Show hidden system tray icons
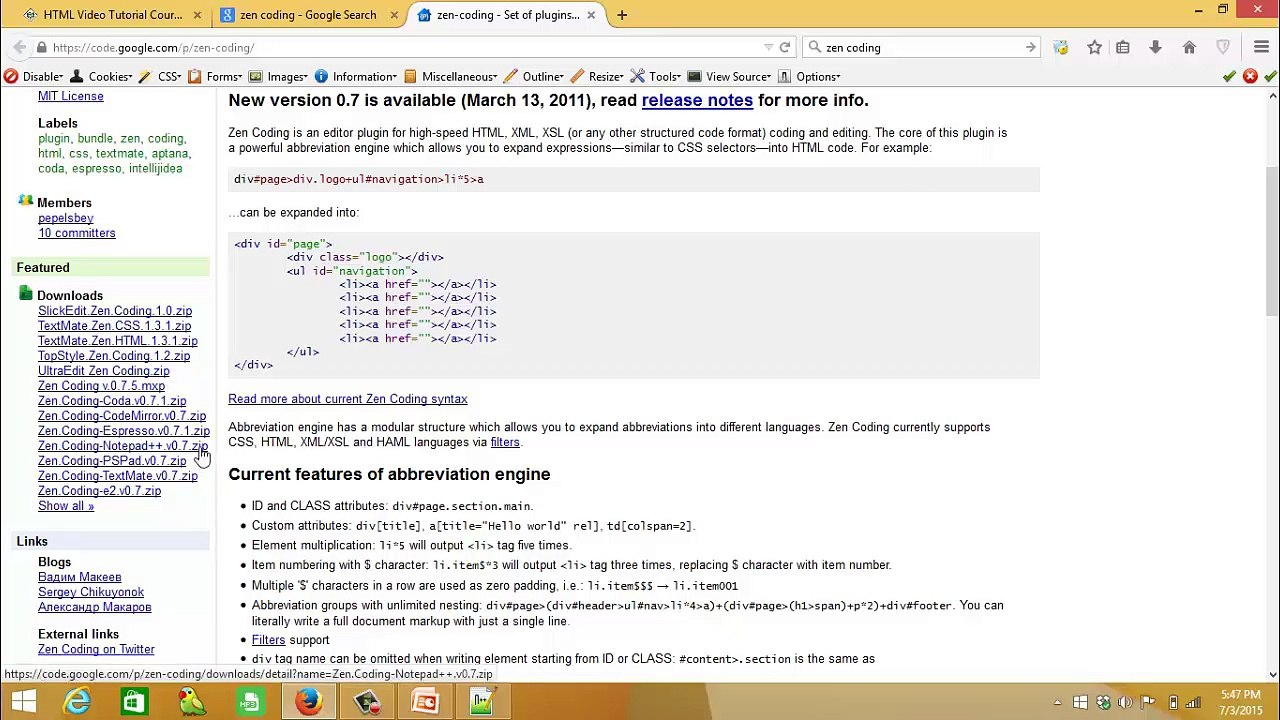Image resolution: width=1280 pixels, height=720 pixels. pos(1057,702)
